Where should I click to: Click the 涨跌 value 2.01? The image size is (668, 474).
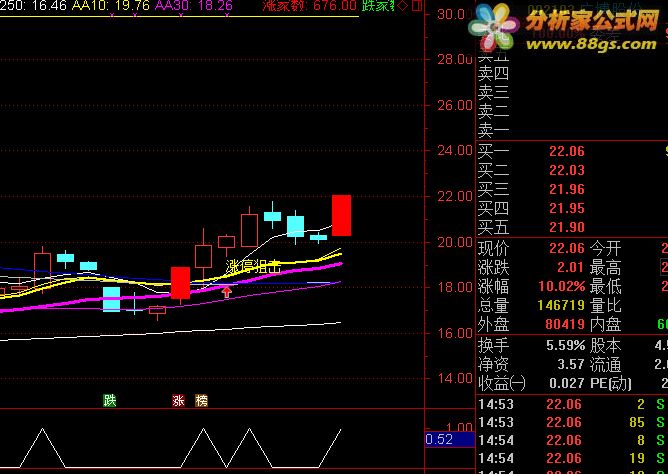click(x=570, y=267)
